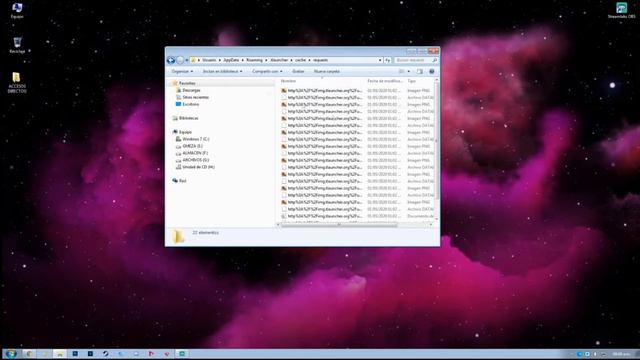Open Descargas in the navigation pane

(191, 90)
